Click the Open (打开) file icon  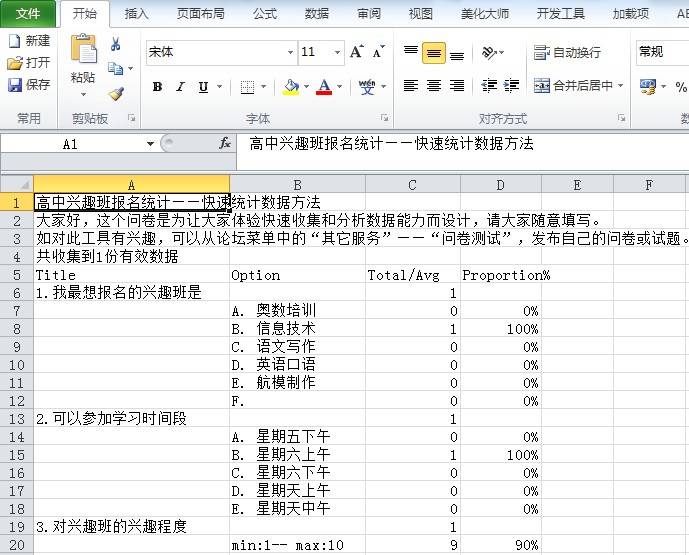tap(14, 63)
